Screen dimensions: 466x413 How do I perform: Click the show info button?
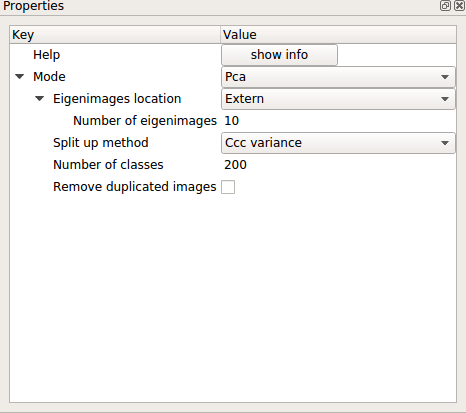click(279, 55)
